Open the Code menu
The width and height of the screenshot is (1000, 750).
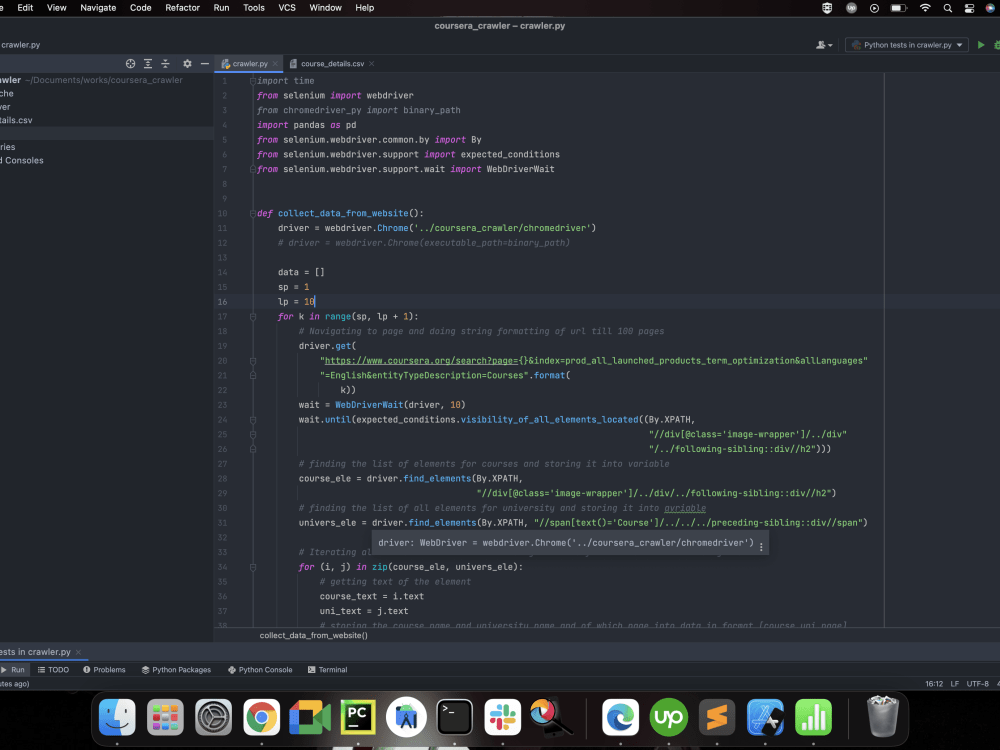coord(140,8)
